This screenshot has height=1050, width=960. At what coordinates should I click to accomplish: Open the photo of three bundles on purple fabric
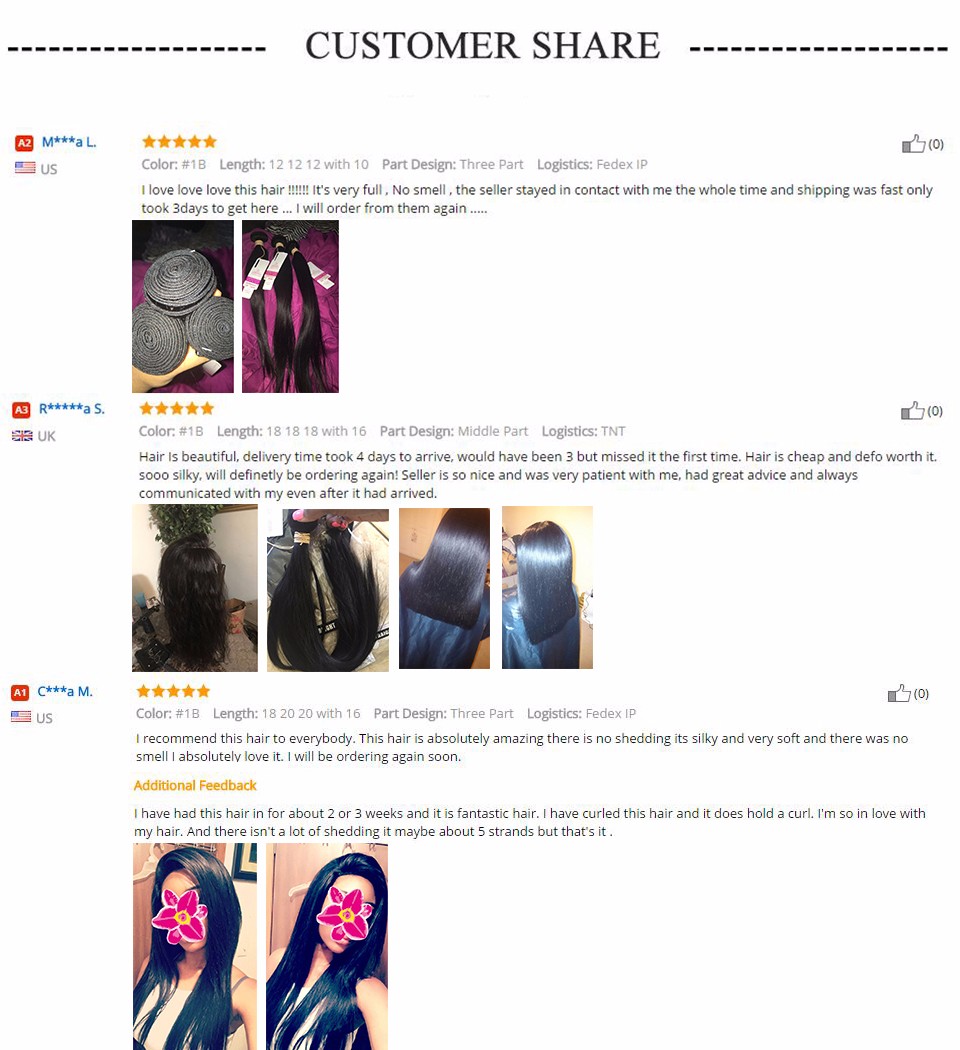click(x=290, y=306)
